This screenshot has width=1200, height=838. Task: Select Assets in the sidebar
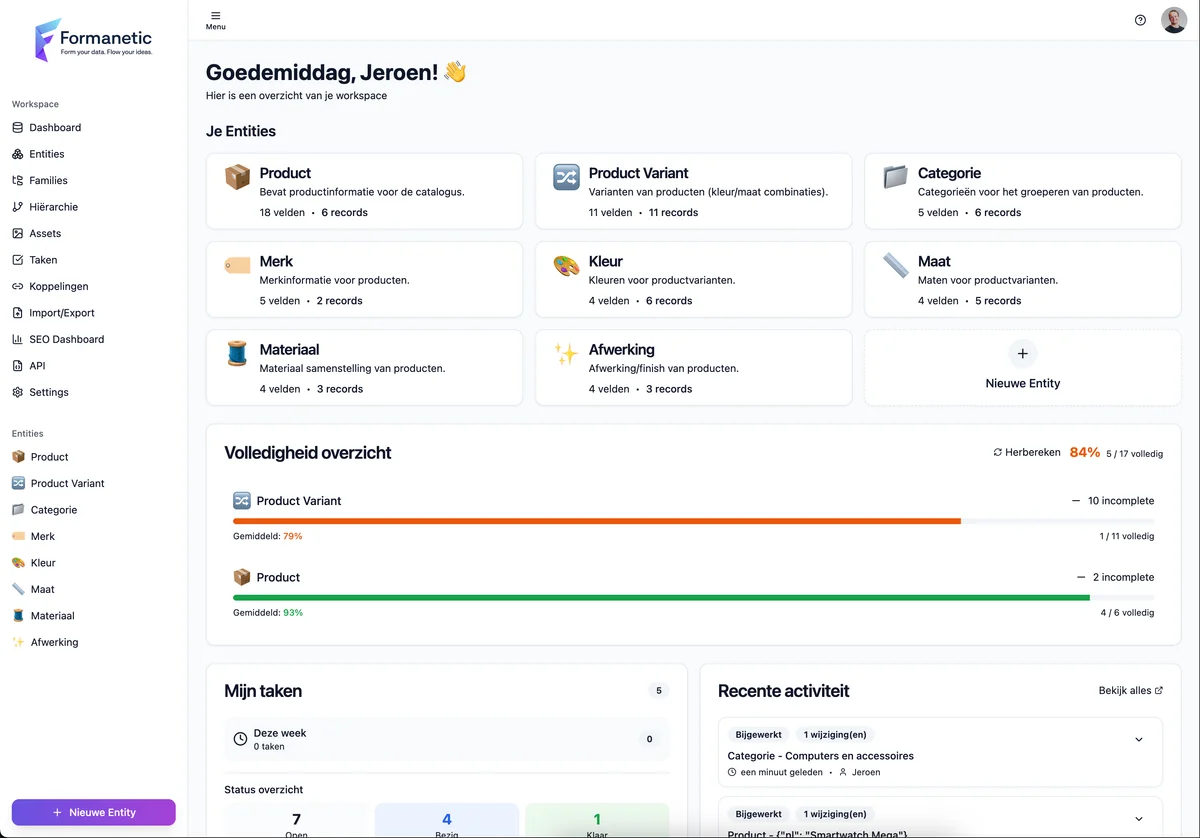pos(44,233)
